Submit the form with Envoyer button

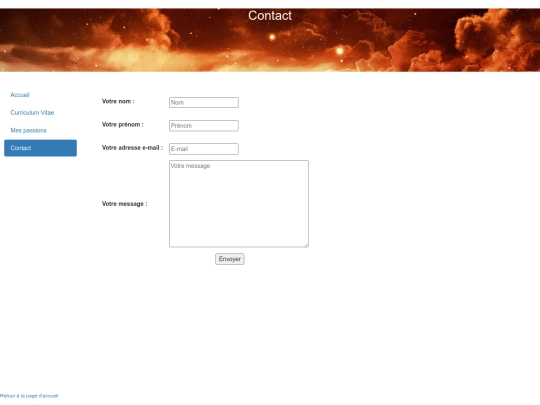pos(230,259)
